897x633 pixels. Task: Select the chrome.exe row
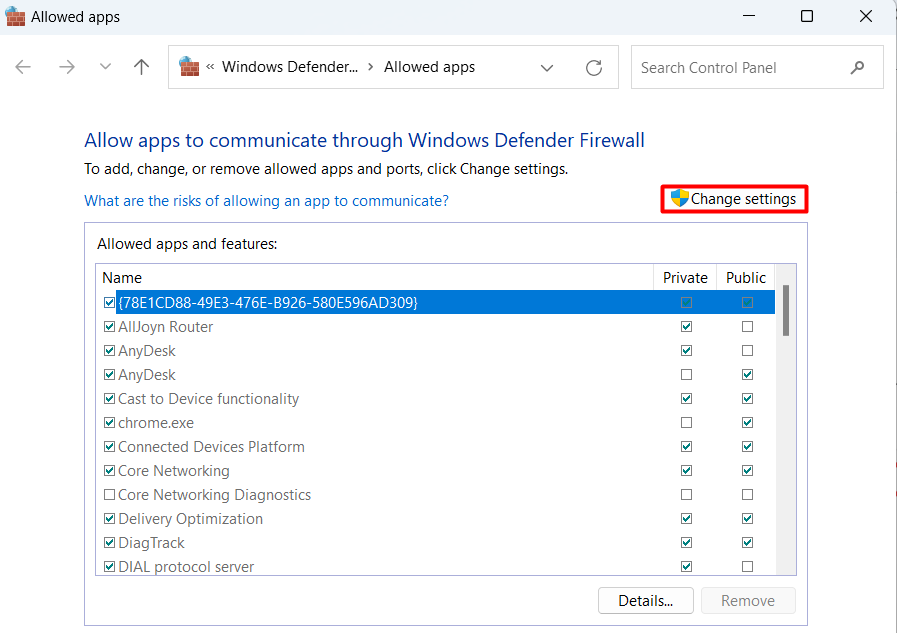point(435,423)
